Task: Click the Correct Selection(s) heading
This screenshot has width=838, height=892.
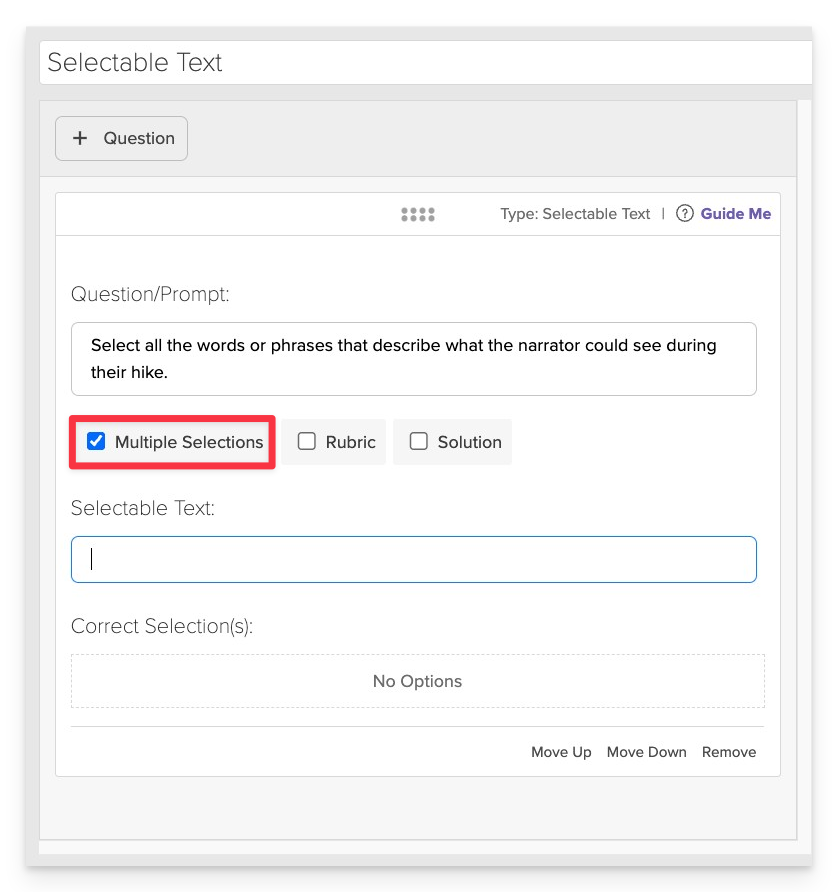Action: point(162,626)
